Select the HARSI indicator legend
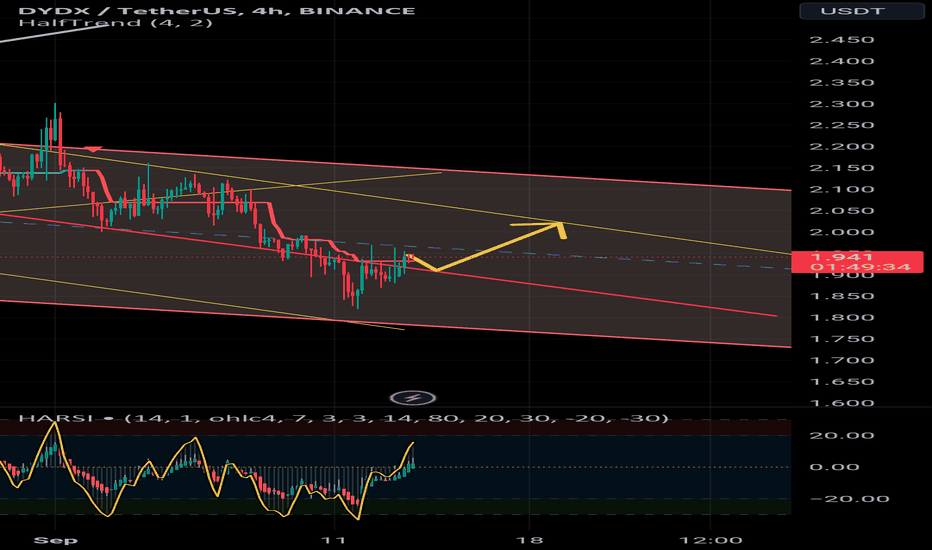The image size is (932, 550). tap(344, 418)
